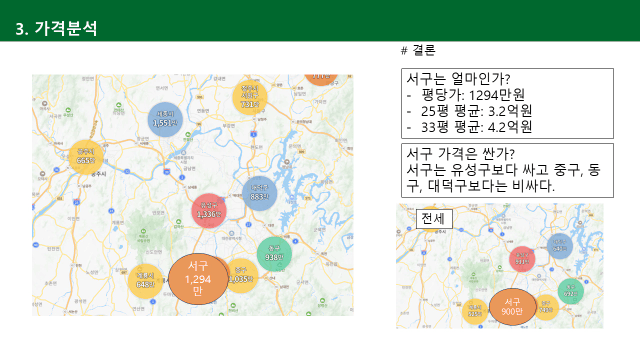This screenshot has height=360, width=640.
Task: Click the green 동구 bubble on 전세 map
Action: (571, 291)
